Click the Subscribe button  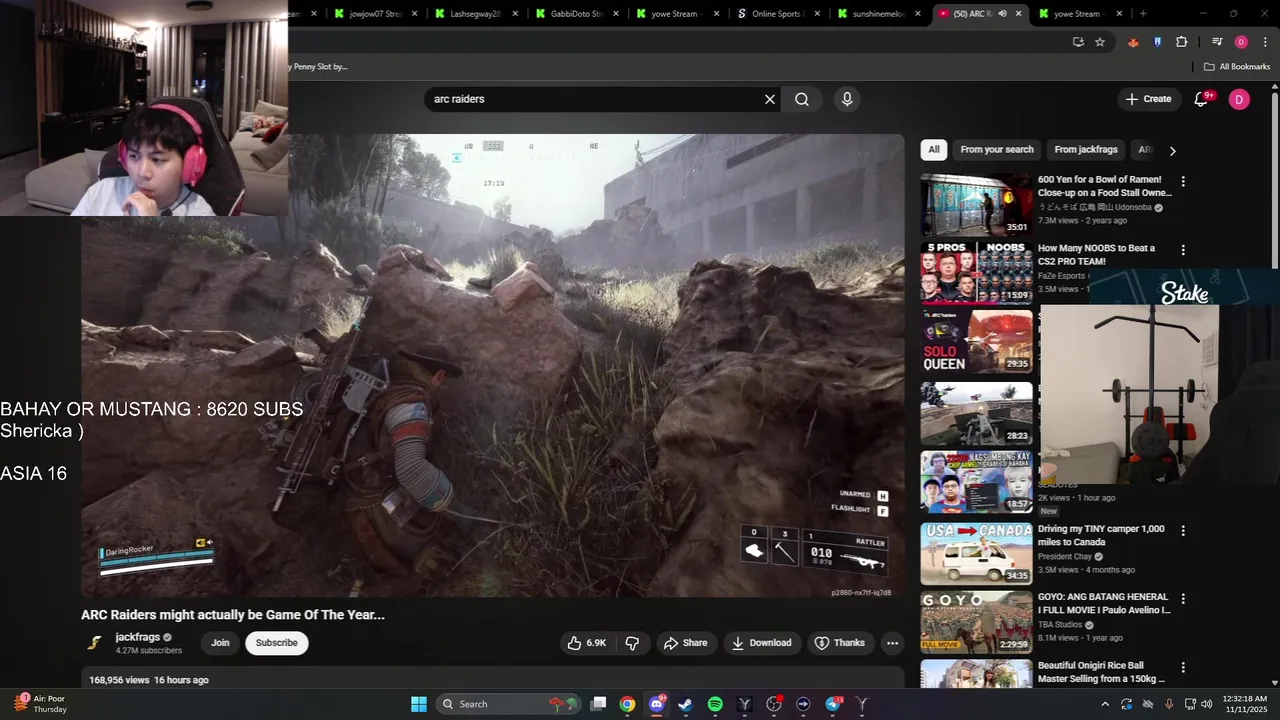276,643
